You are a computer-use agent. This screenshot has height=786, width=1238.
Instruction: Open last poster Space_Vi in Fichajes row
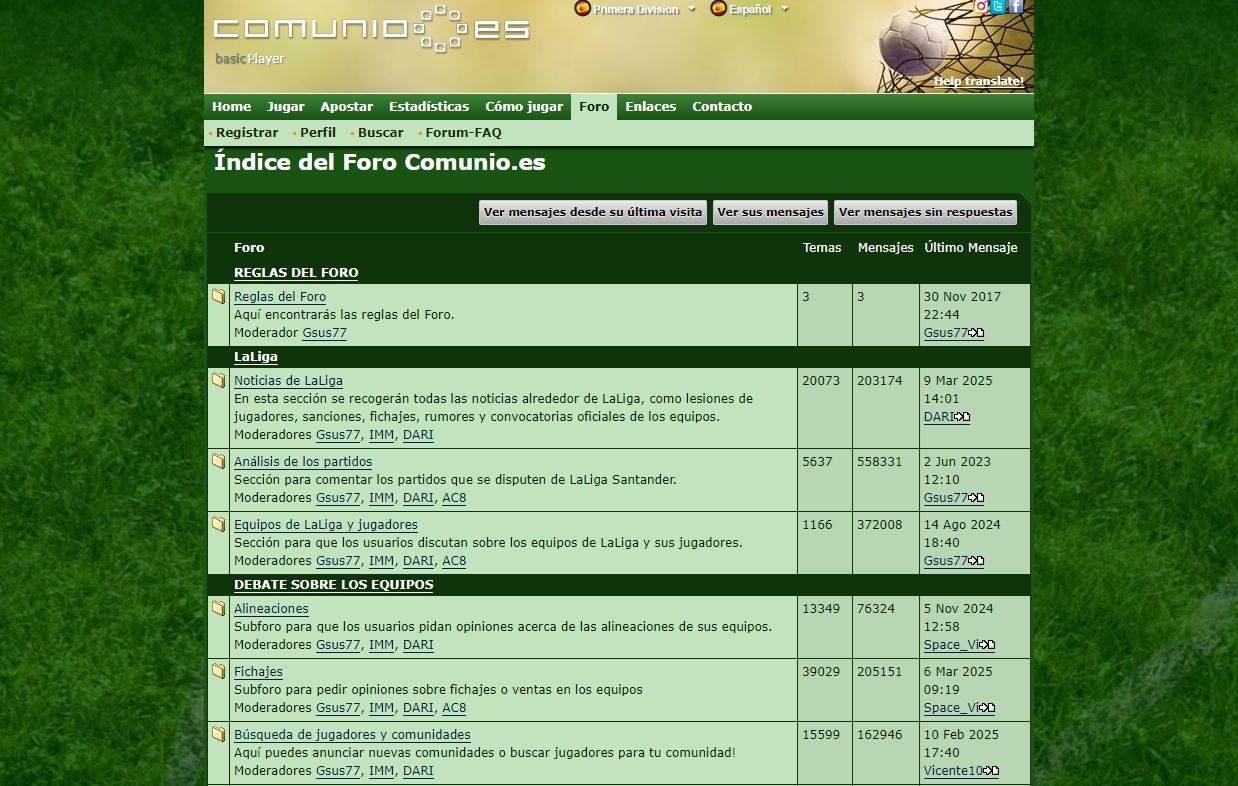952,708
